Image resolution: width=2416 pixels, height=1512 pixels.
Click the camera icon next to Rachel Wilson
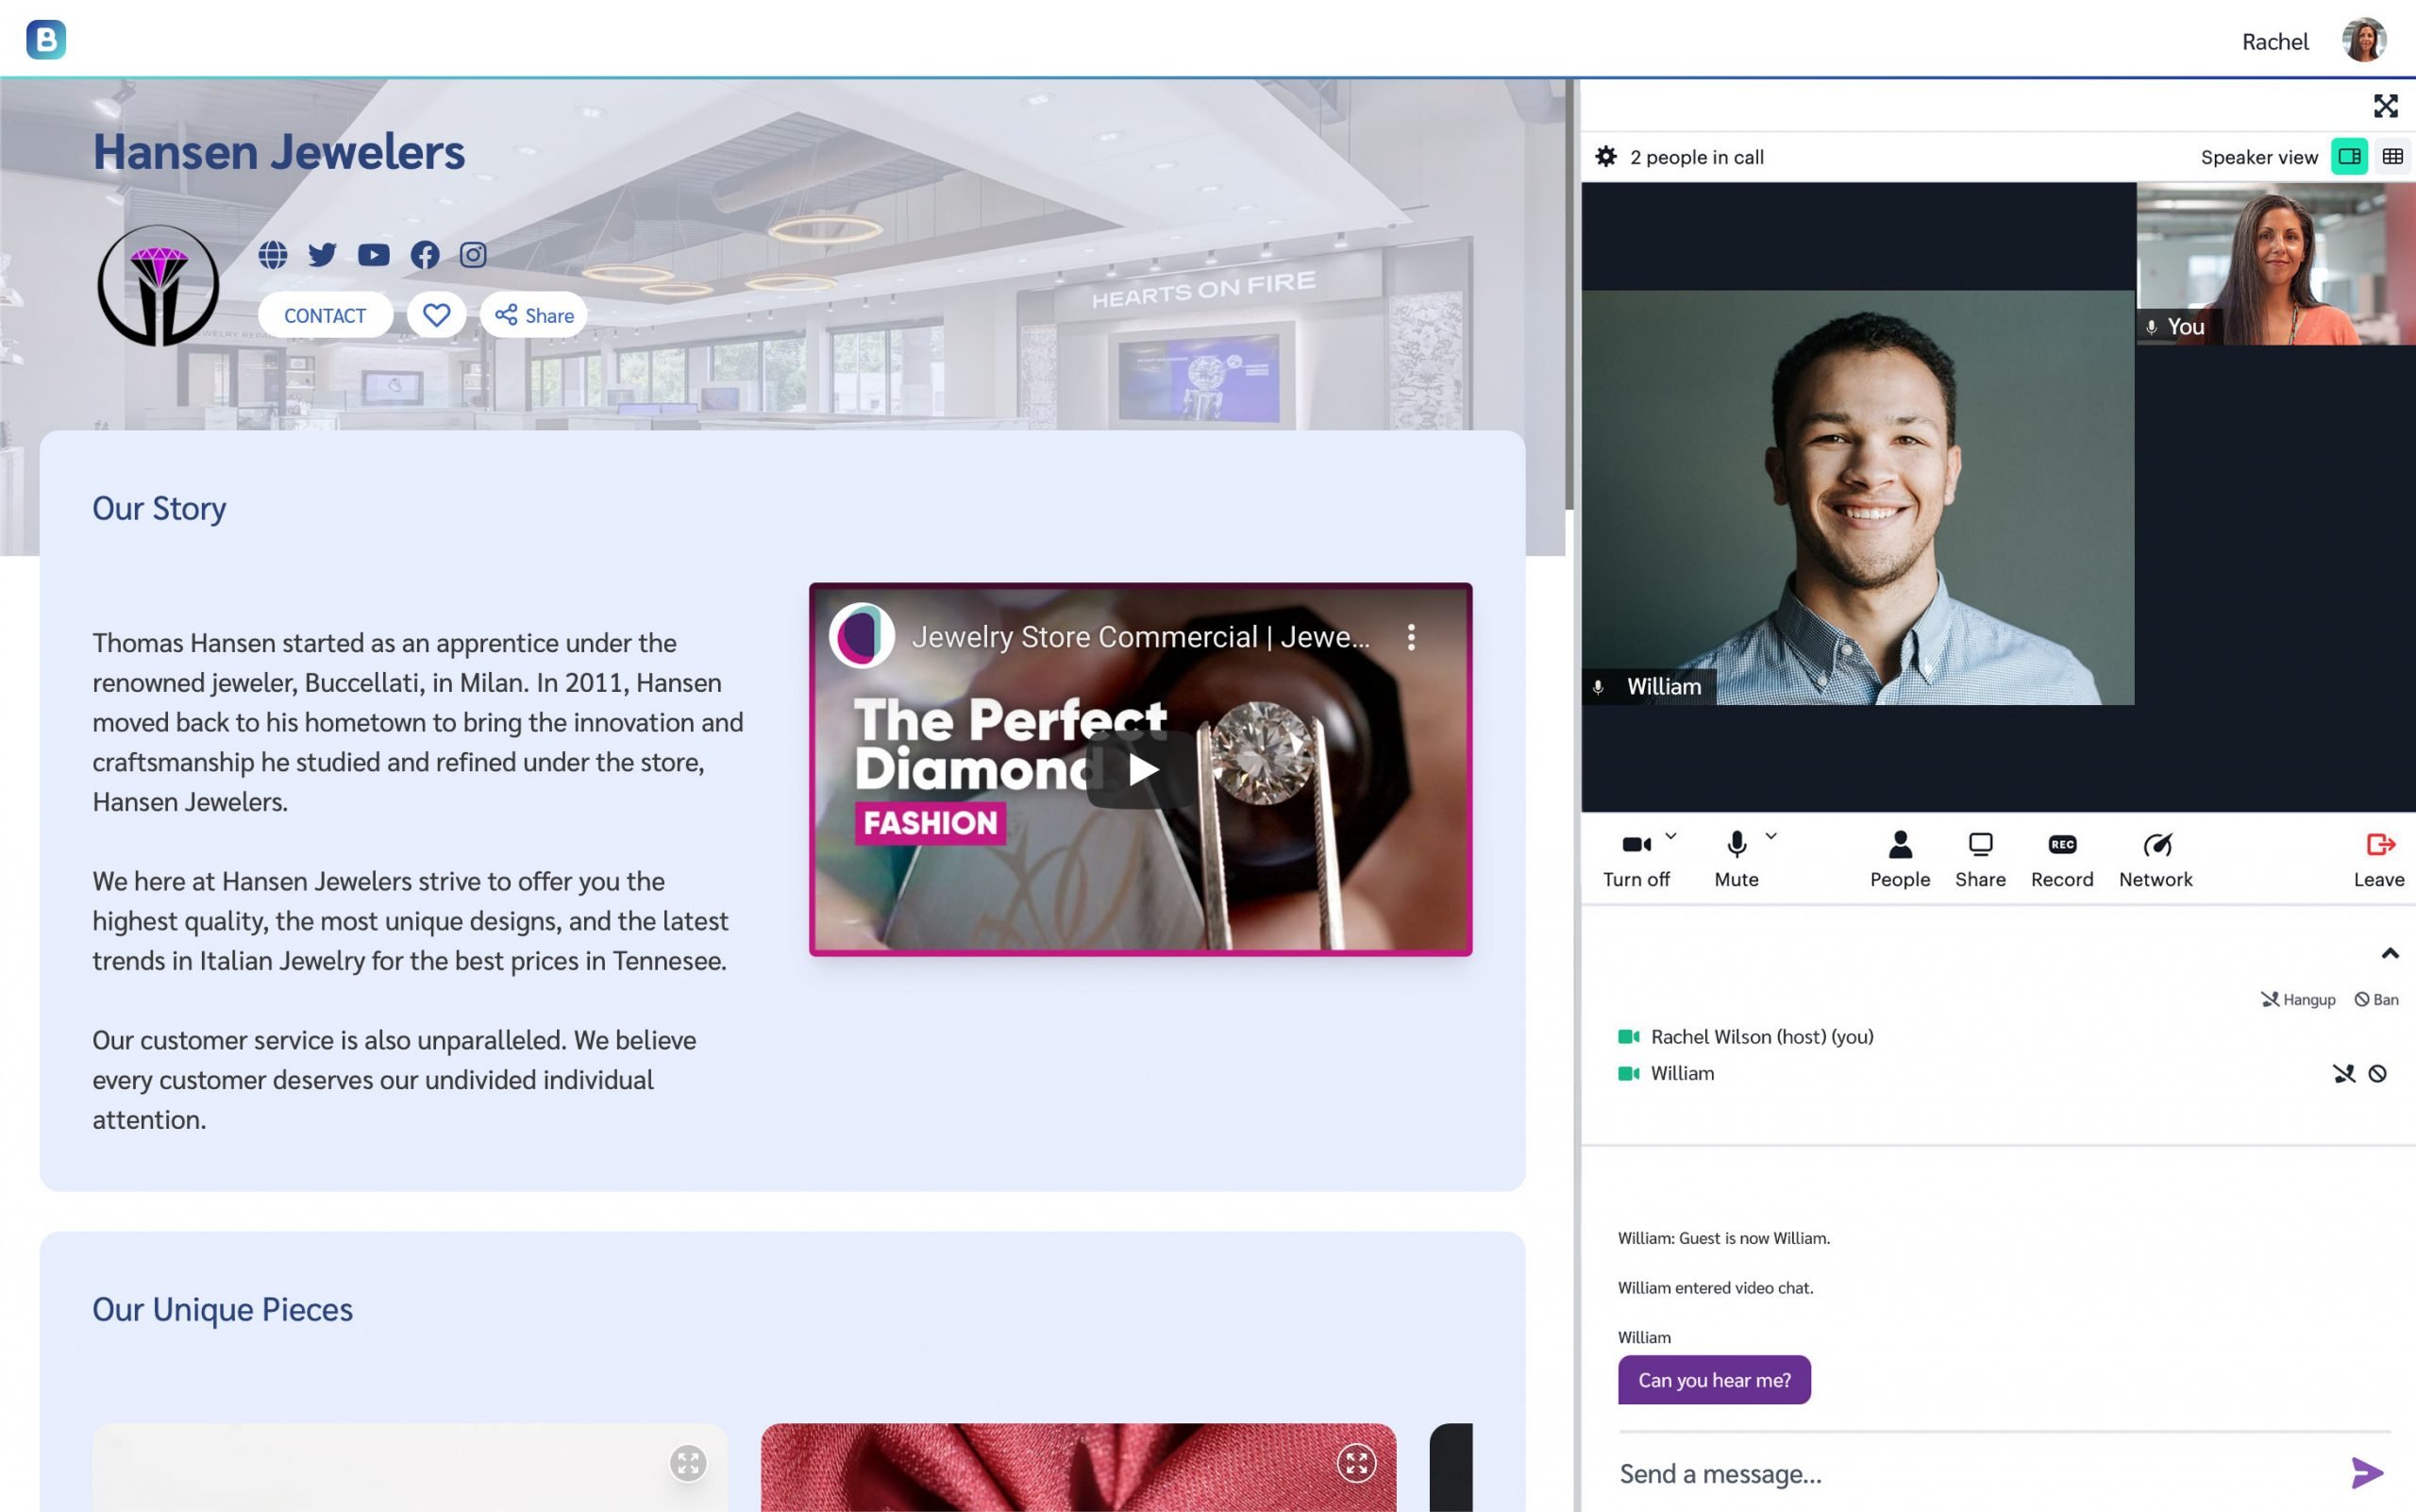click(x=1629, y=1037)
